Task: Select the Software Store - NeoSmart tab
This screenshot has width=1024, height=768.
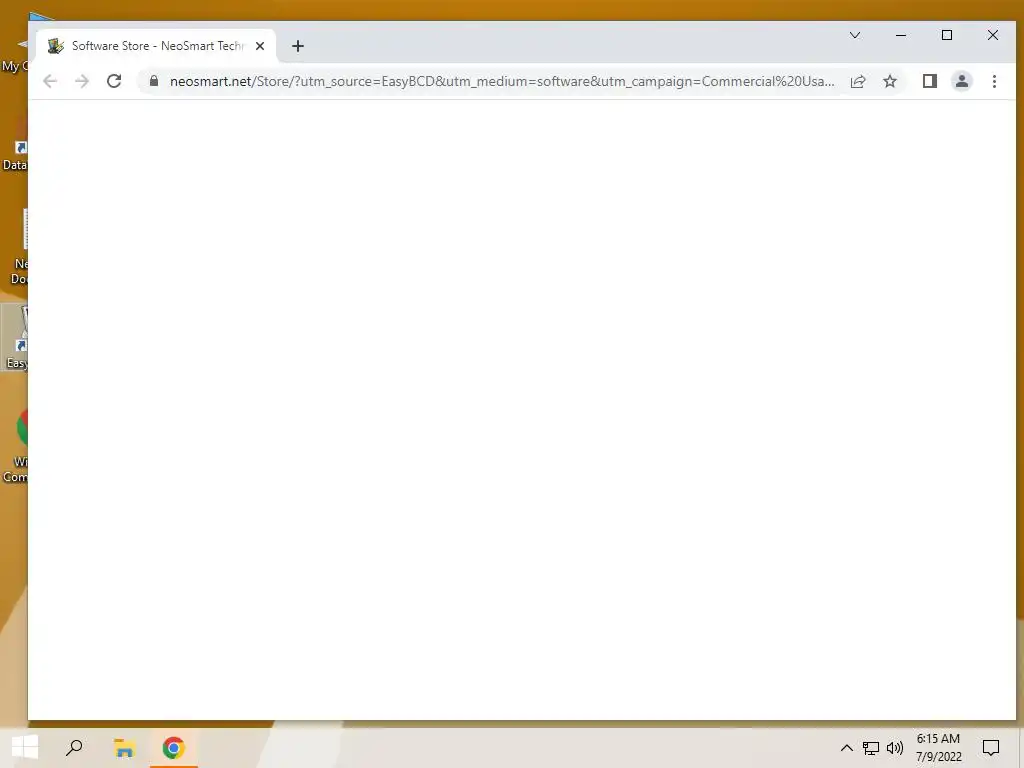Action: pos(157,46)
